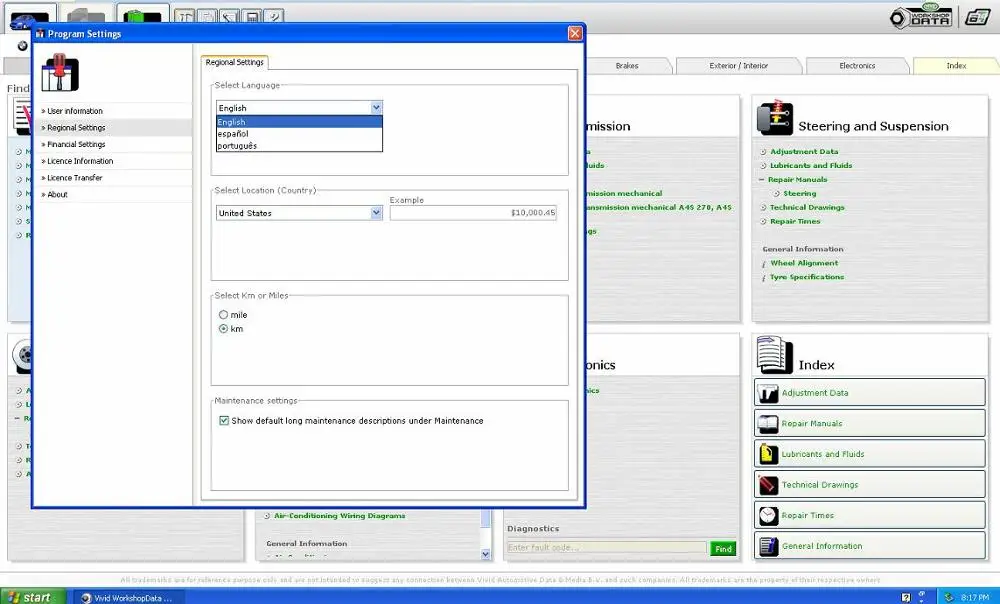The height and width of the screenshot is (604, 1000).
Task: Switch to the Electronics tab
Action: (x=857, y=66)
